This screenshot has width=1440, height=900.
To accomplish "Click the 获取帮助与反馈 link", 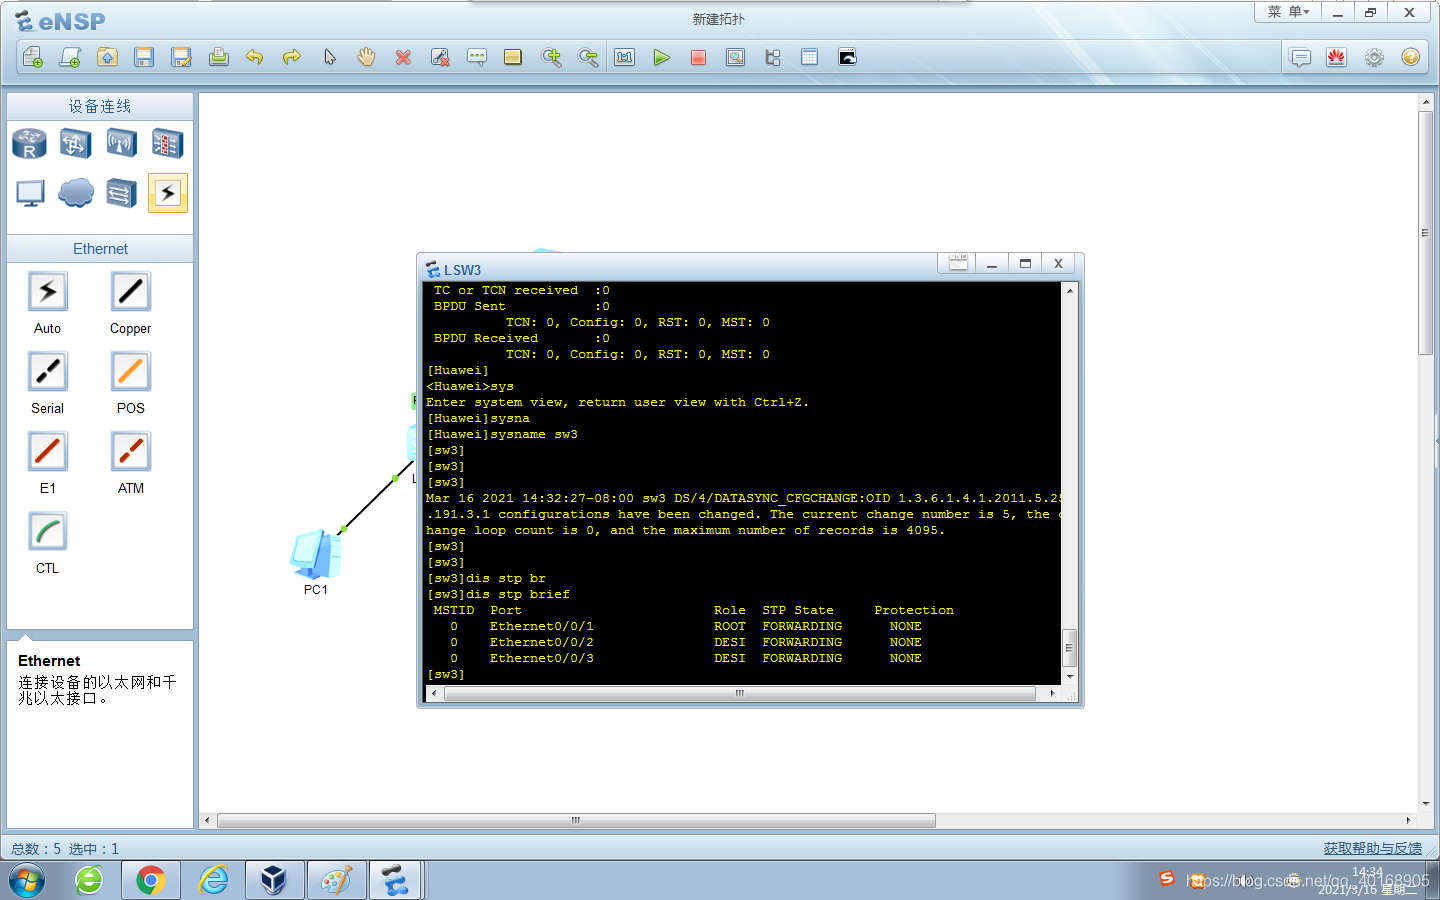I will (1372, 848).
